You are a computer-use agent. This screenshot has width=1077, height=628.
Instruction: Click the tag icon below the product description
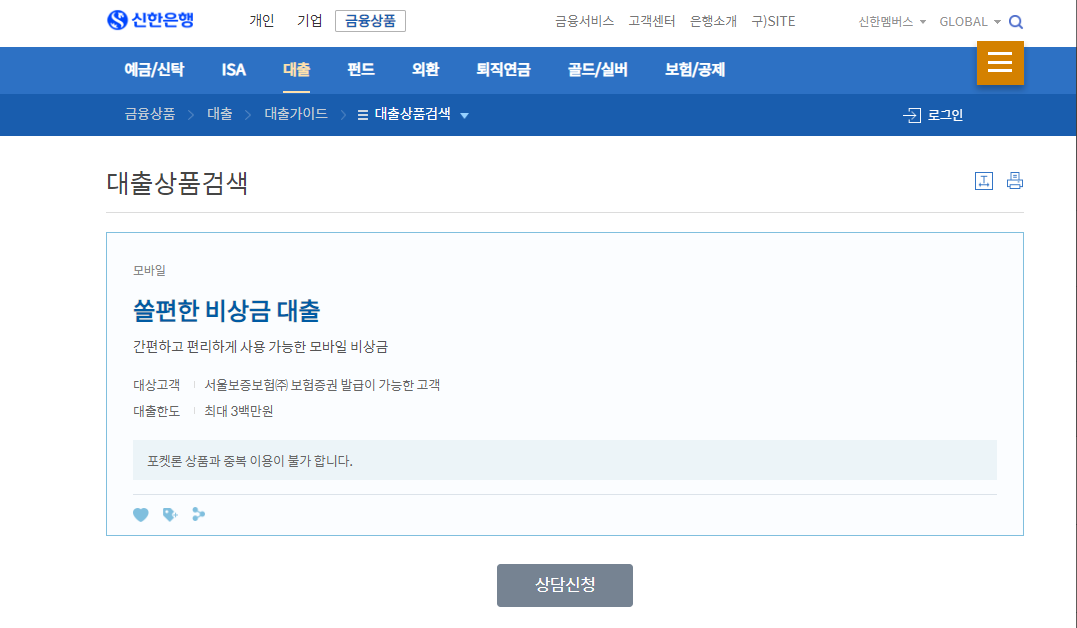click(x=169, y=514)
